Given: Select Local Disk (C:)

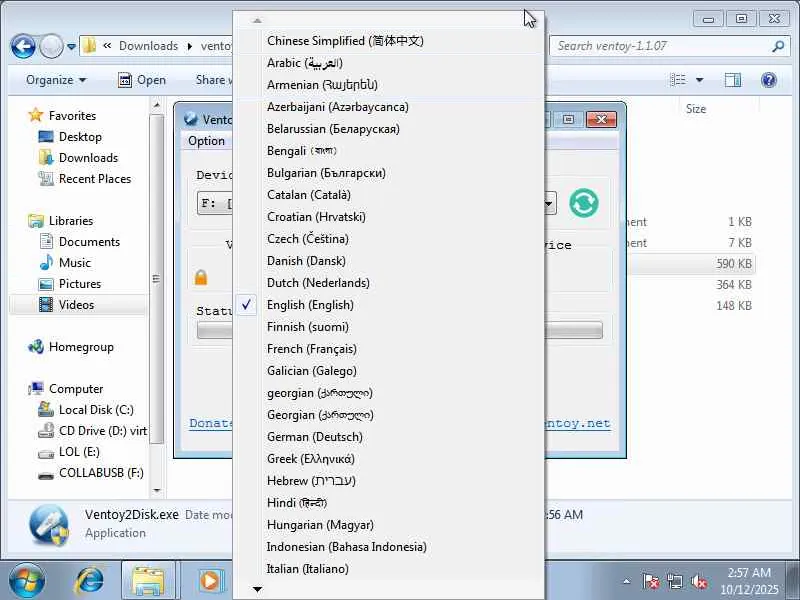Looking at the screenshot, I should [x=86, y=410].
